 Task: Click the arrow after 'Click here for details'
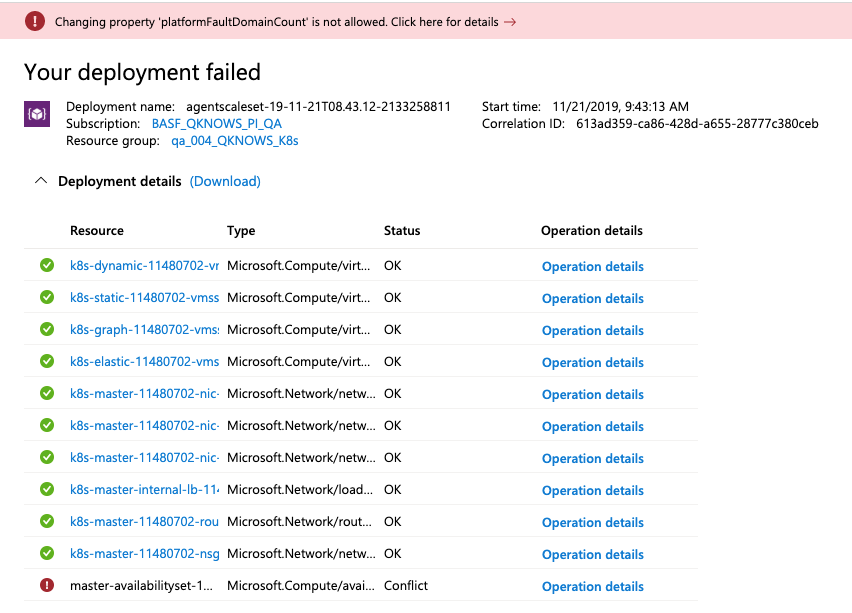coord(510,22)
